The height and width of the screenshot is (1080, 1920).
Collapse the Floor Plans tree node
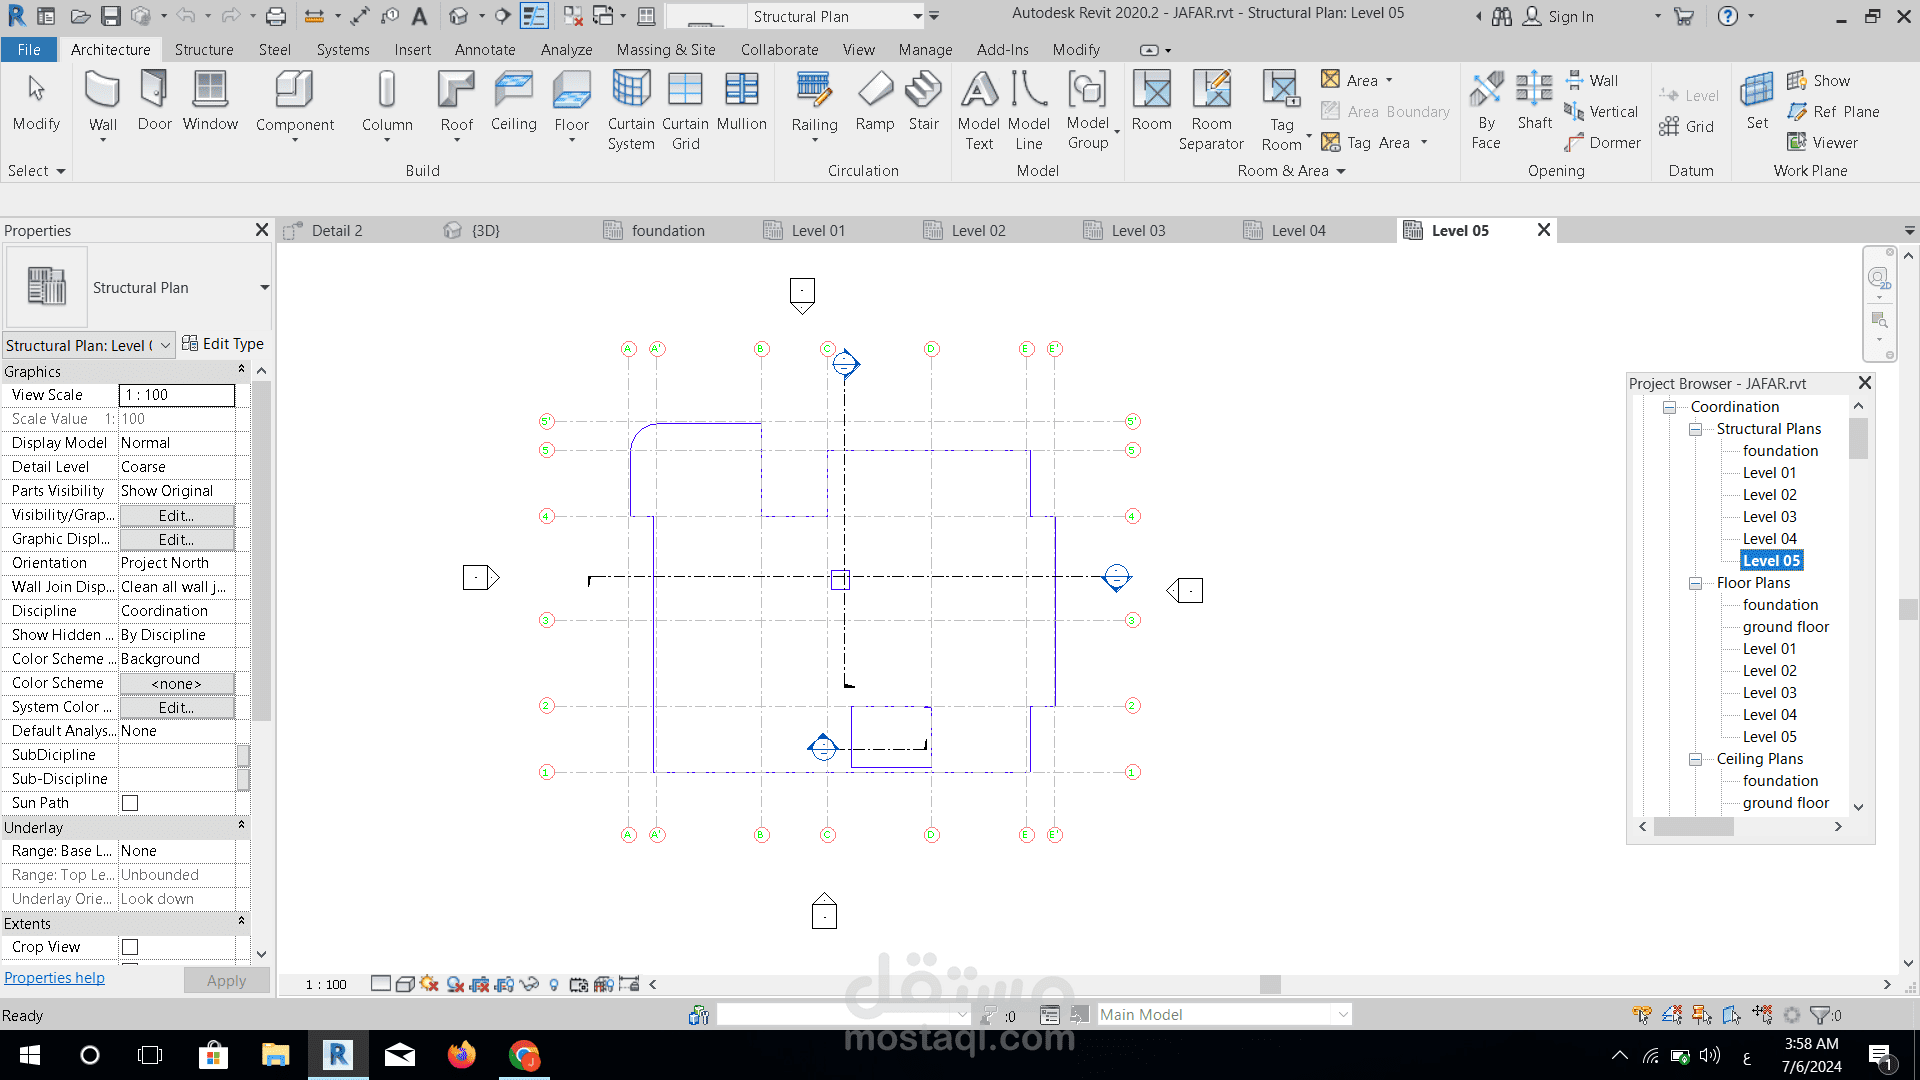(1695, 583)
